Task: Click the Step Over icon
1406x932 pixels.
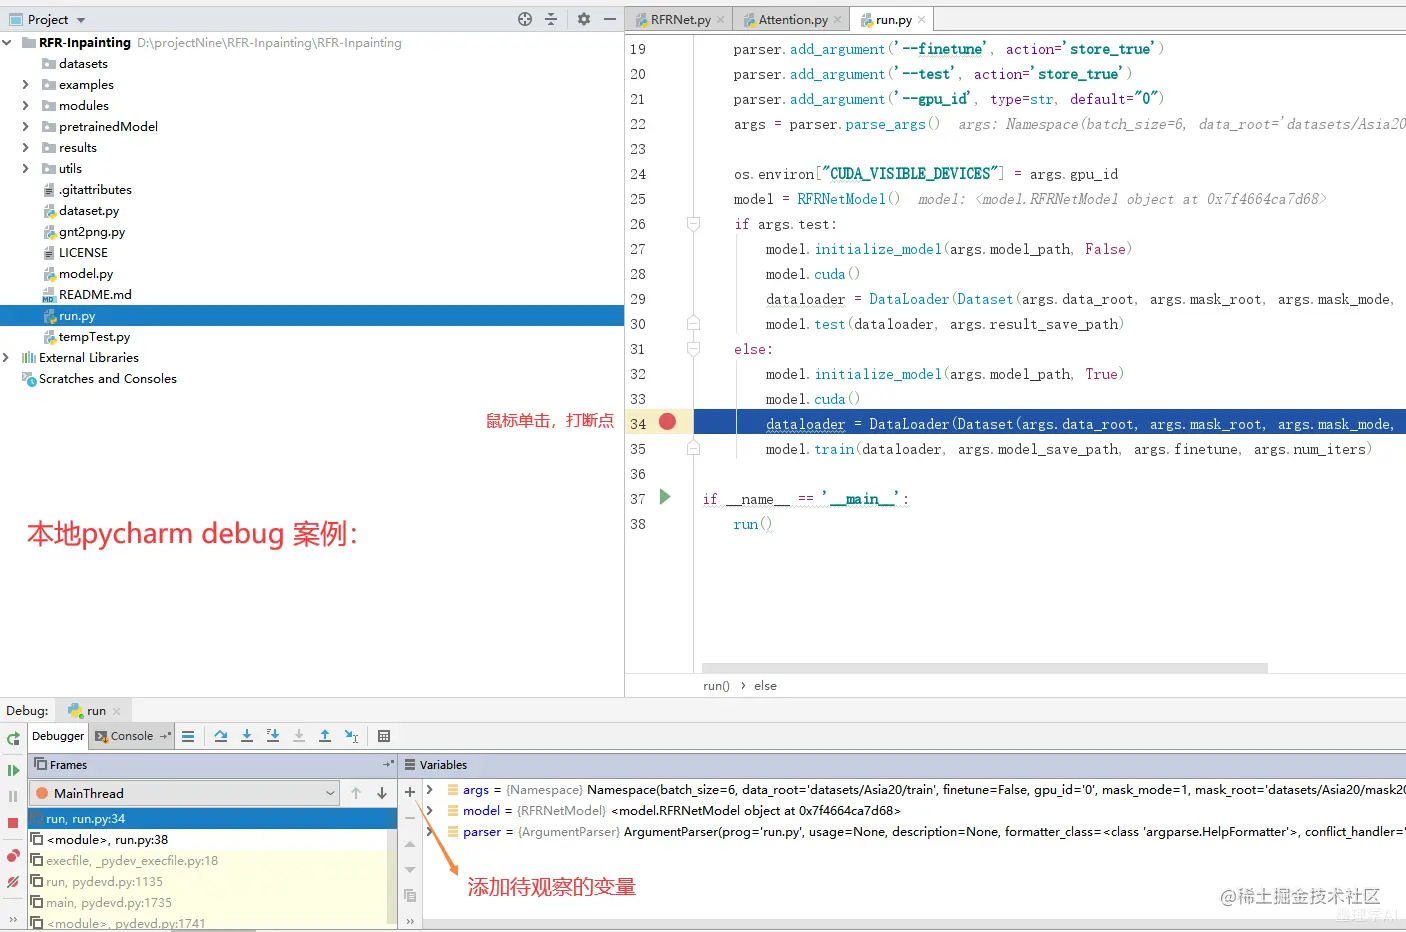Action: (x=221, y=736)
